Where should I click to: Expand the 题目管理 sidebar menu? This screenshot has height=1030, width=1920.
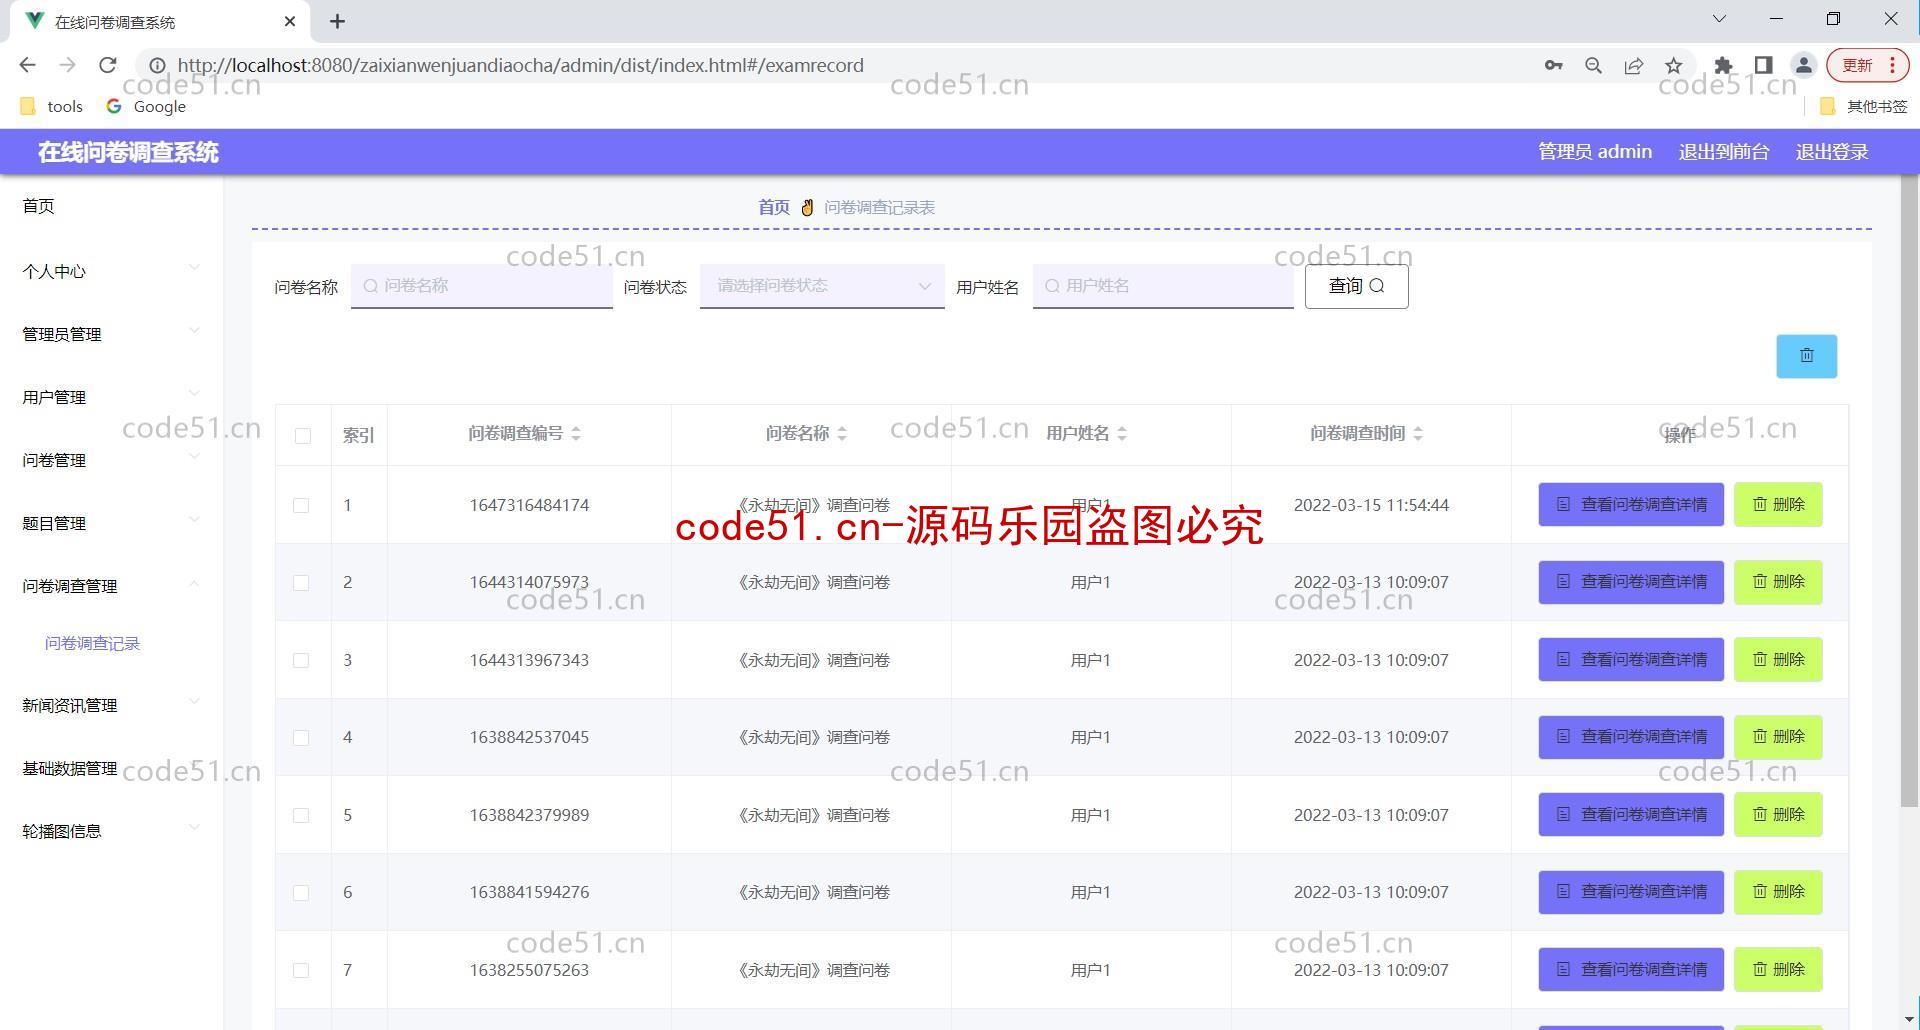(111, 523)
